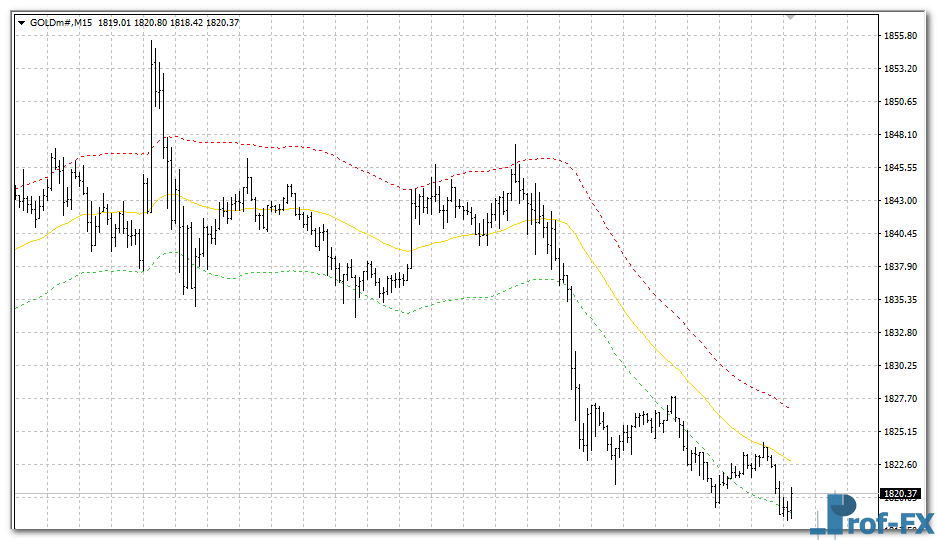Click the 1822.60 price axis label
Image resolution: width=937 pixels, height=540 pixels.
pos(901,465)
